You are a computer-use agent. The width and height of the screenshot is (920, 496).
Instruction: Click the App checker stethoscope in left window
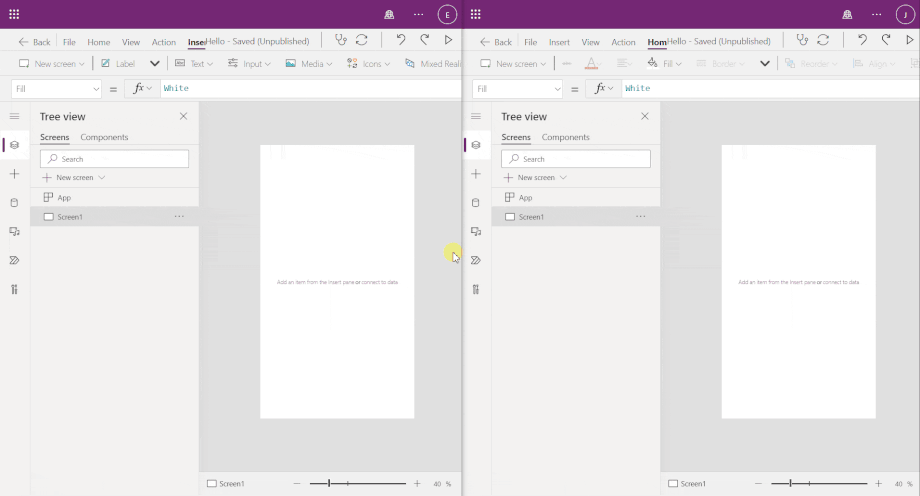tap(340, 41)
